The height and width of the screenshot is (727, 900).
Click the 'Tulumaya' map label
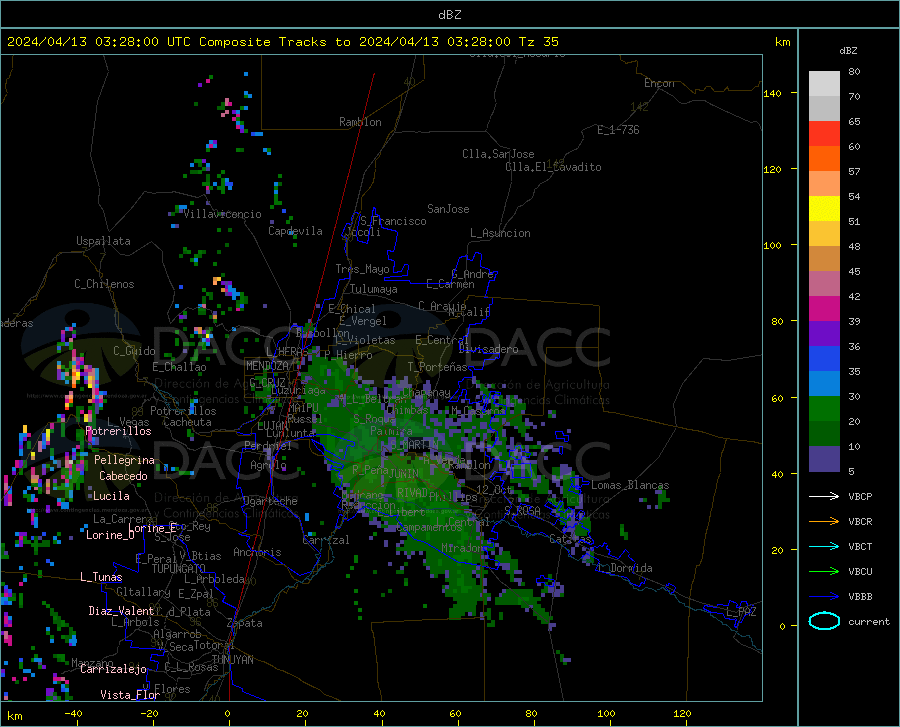click(x=374, y=289)
